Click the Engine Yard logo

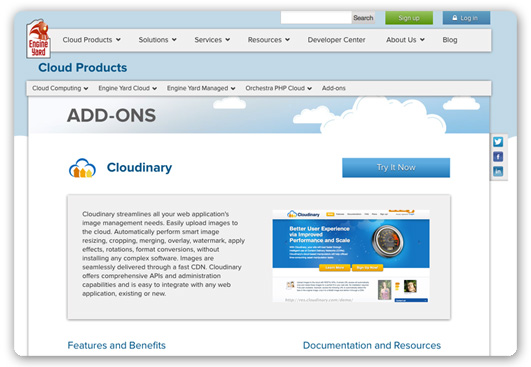[38, 39]
